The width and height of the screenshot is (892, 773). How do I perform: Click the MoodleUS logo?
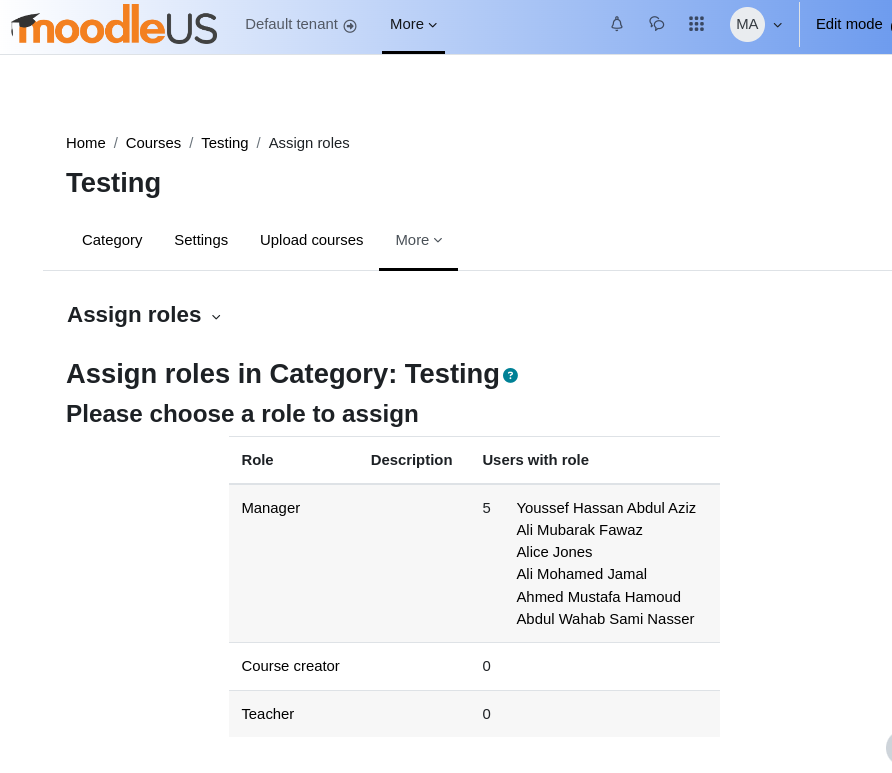coord(114,24)
